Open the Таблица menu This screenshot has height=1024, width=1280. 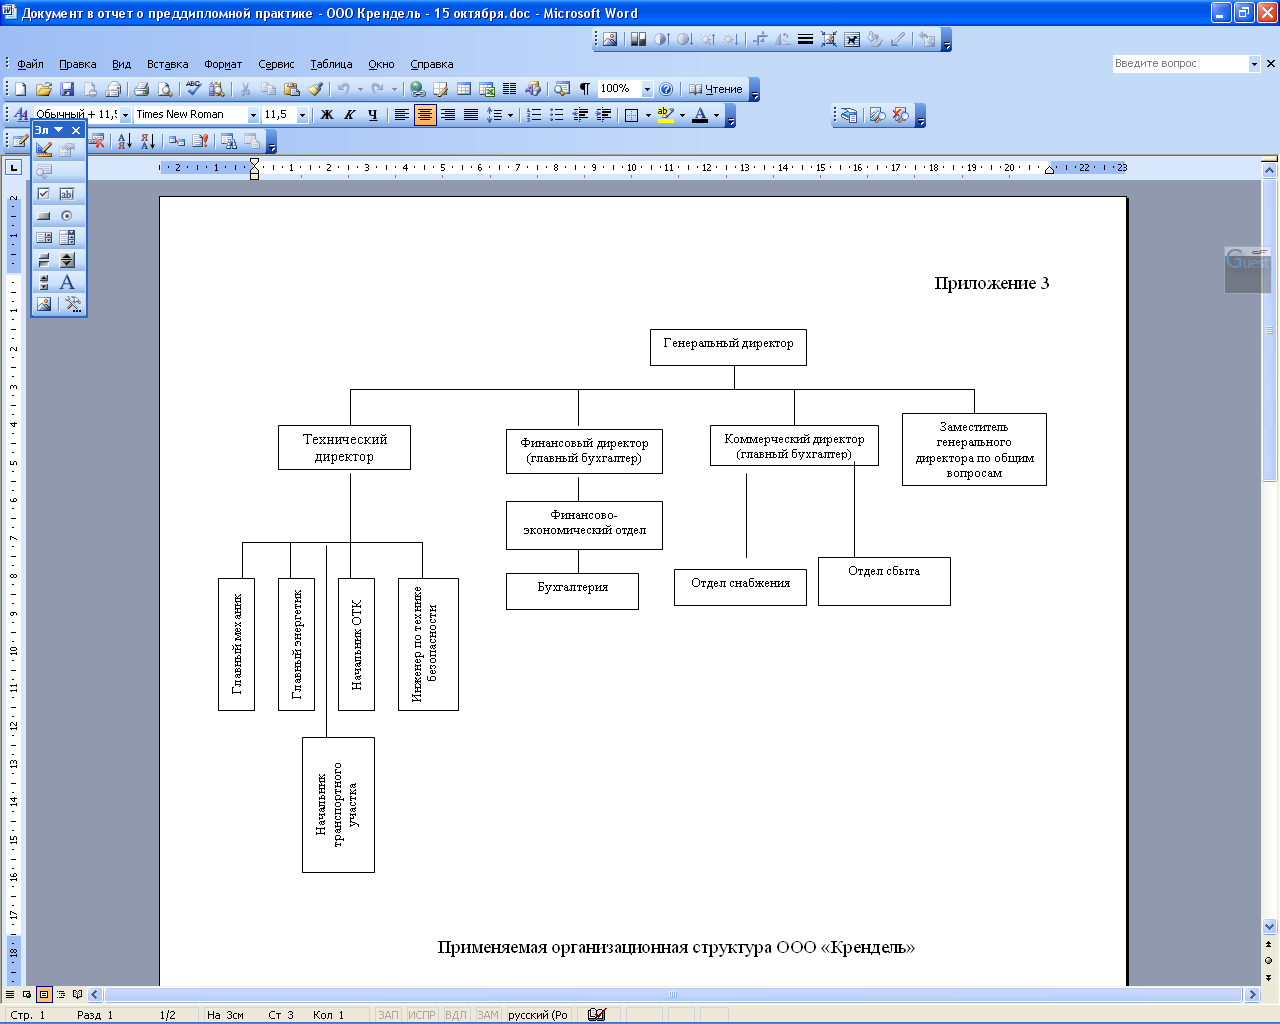(x=331, y=64)
